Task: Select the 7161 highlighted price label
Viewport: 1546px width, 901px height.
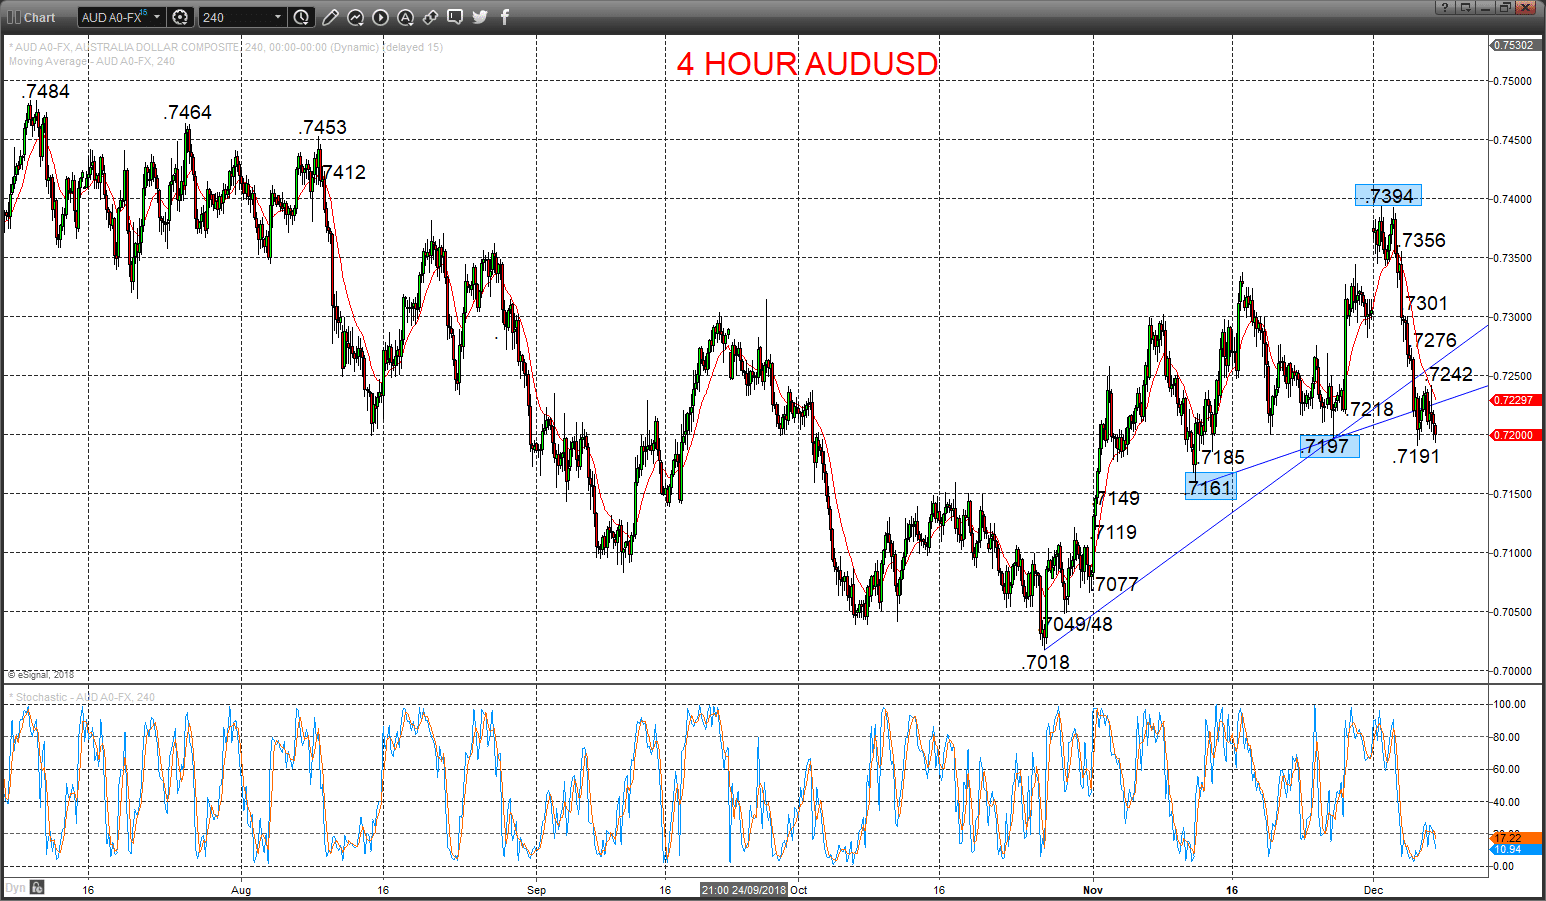Action: click(x=1210, y=487)
